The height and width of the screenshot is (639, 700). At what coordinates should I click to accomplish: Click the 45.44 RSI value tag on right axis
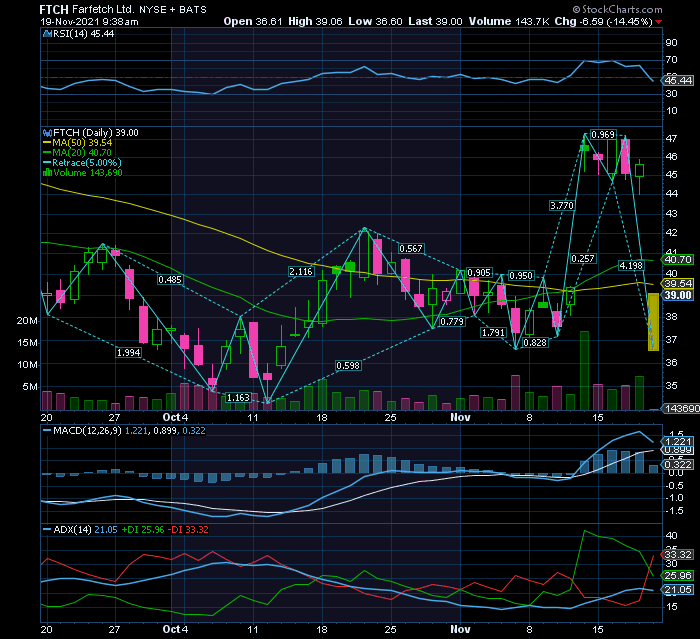pos(678,81)
